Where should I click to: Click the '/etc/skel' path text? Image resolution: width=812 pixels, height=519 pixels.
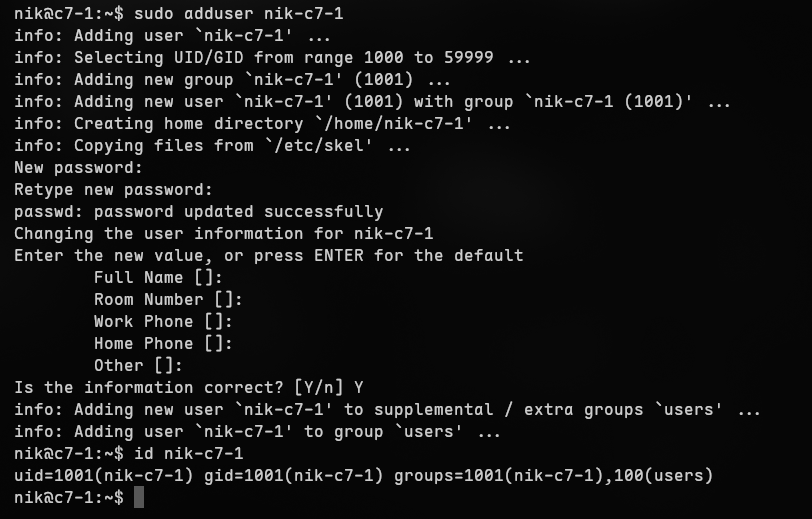333,146
